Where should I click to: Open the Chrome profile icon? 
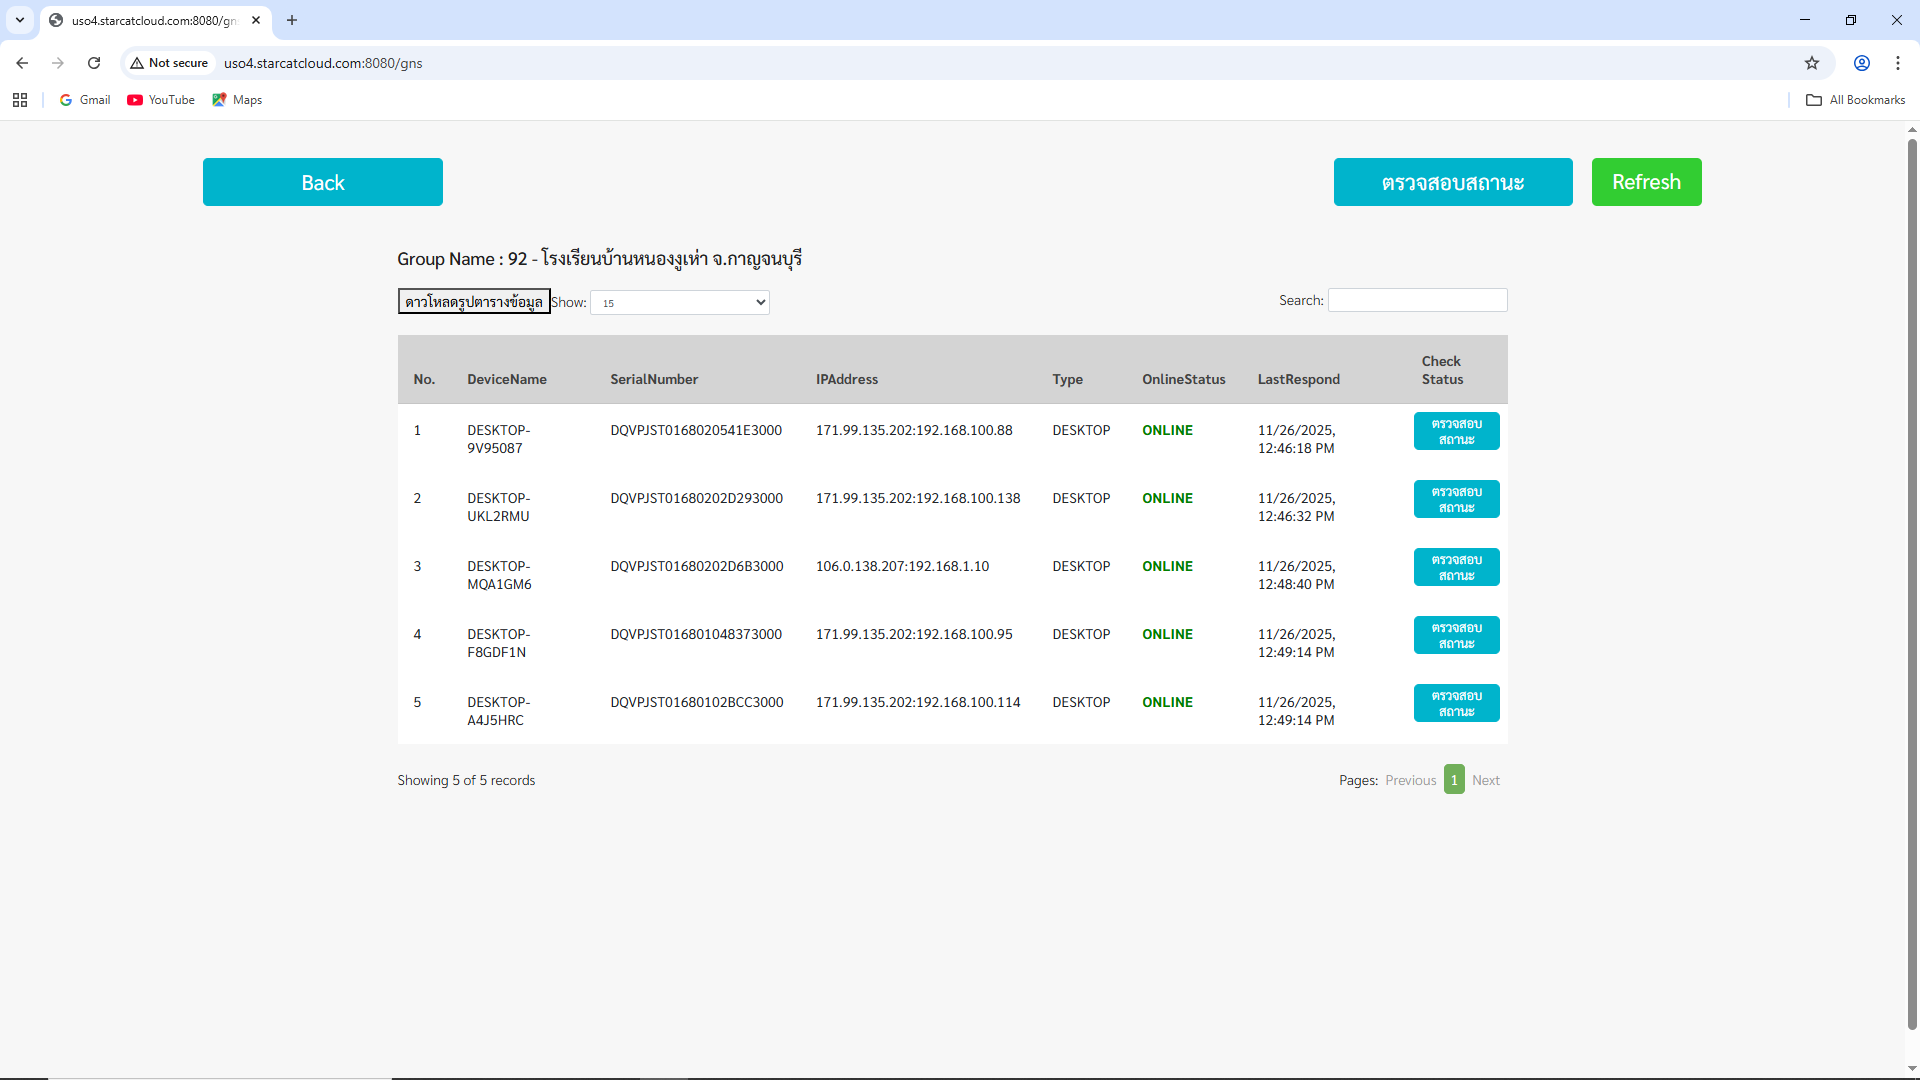(1862, 63)
